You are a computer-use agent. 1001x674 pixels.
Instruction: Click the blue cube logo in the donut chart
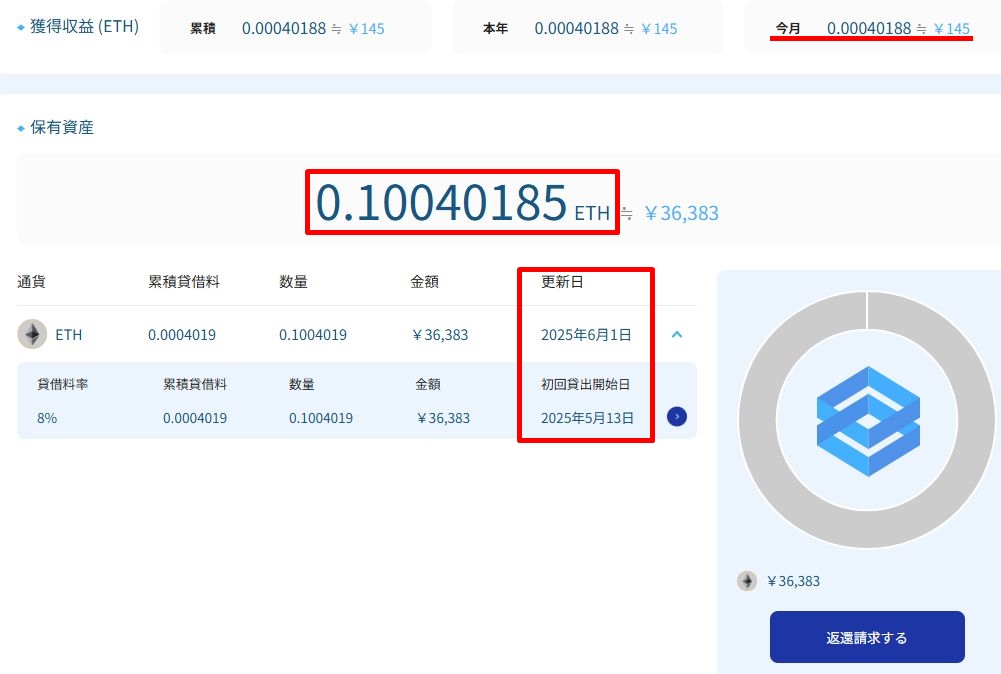tap(868, 421)
